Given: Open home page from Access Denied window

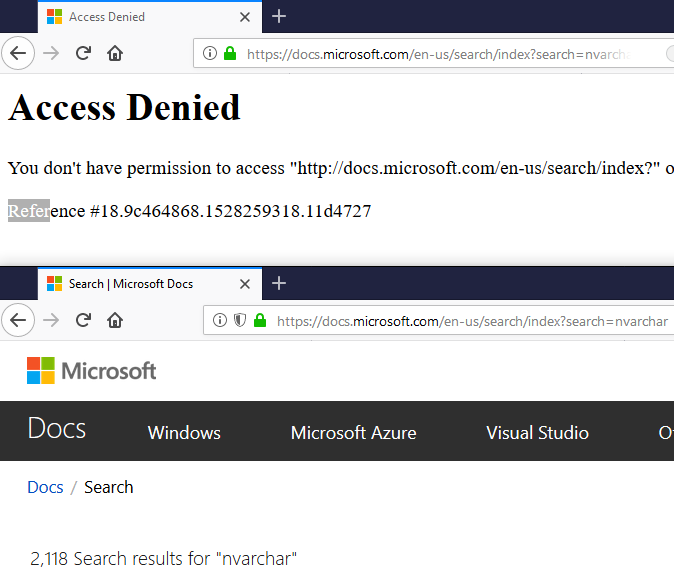Looking at the screenshot, I should [115, 53].
